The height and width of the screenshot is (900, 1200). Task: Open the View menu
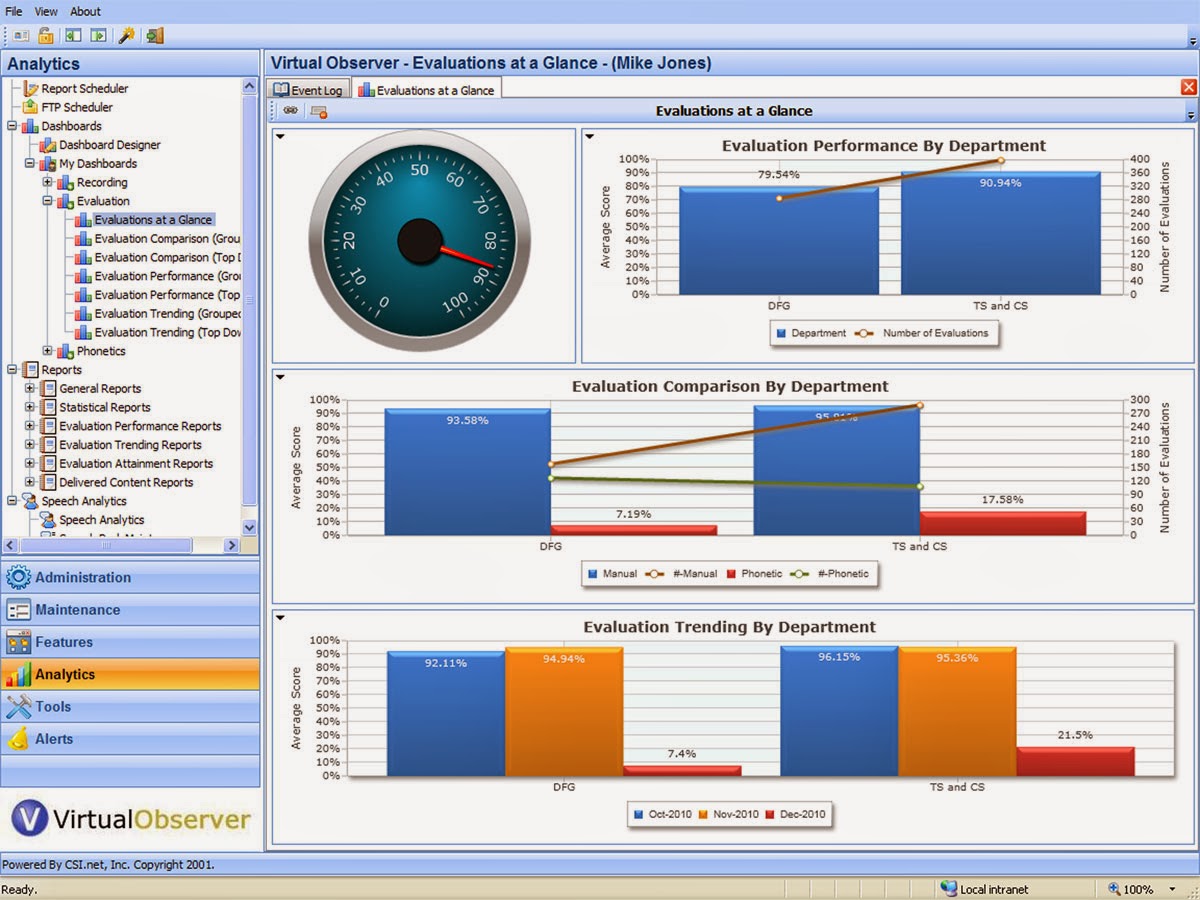pyautogui.click(x=46, y=11)
